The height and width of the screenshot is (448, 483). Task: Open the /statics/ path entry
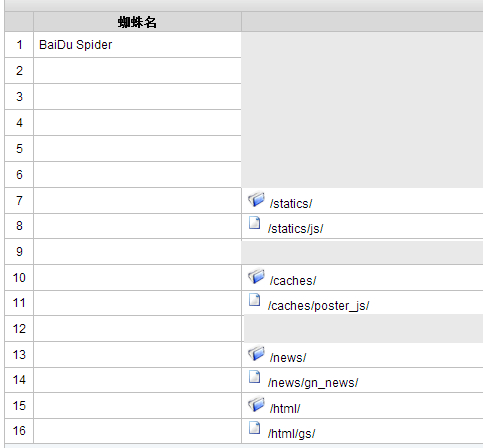(x=291, y=204)
